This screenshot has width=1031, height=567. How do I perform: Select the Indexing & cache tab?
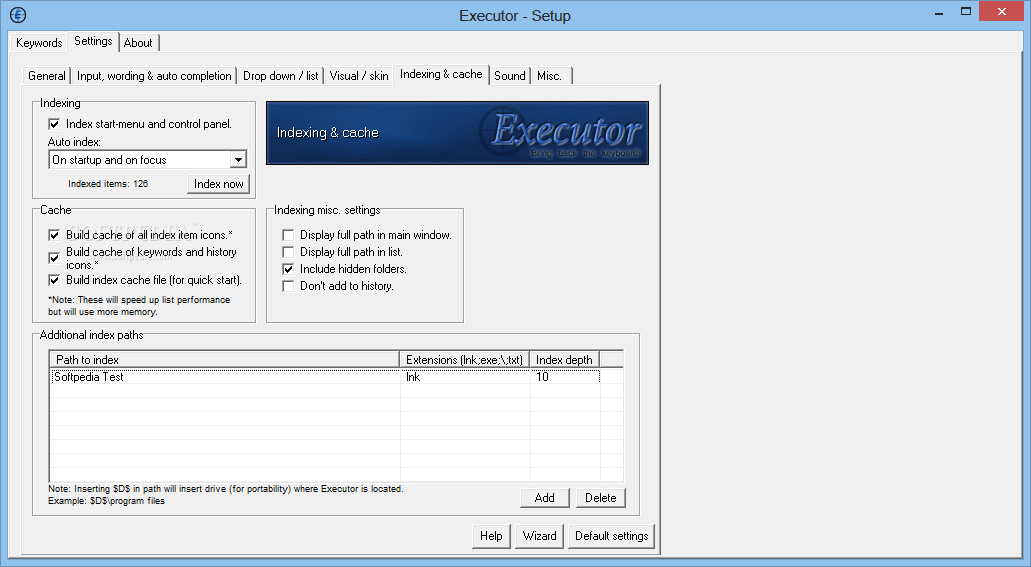pos(441,74)
